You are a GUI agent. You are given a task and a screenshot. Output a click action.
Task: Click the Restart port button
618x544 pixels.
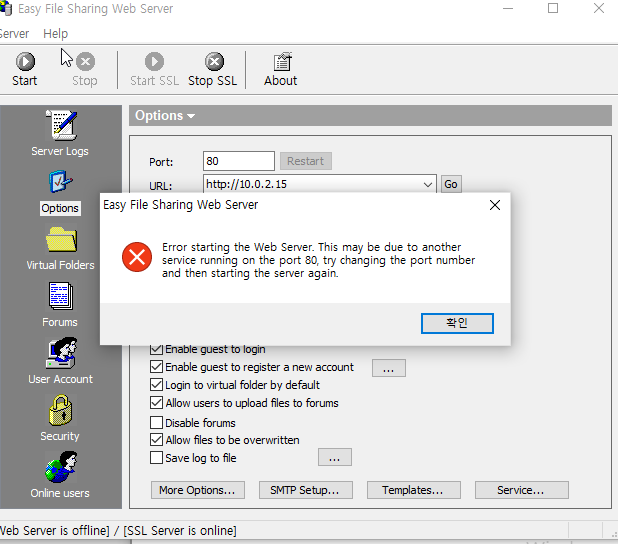(305, 161)
